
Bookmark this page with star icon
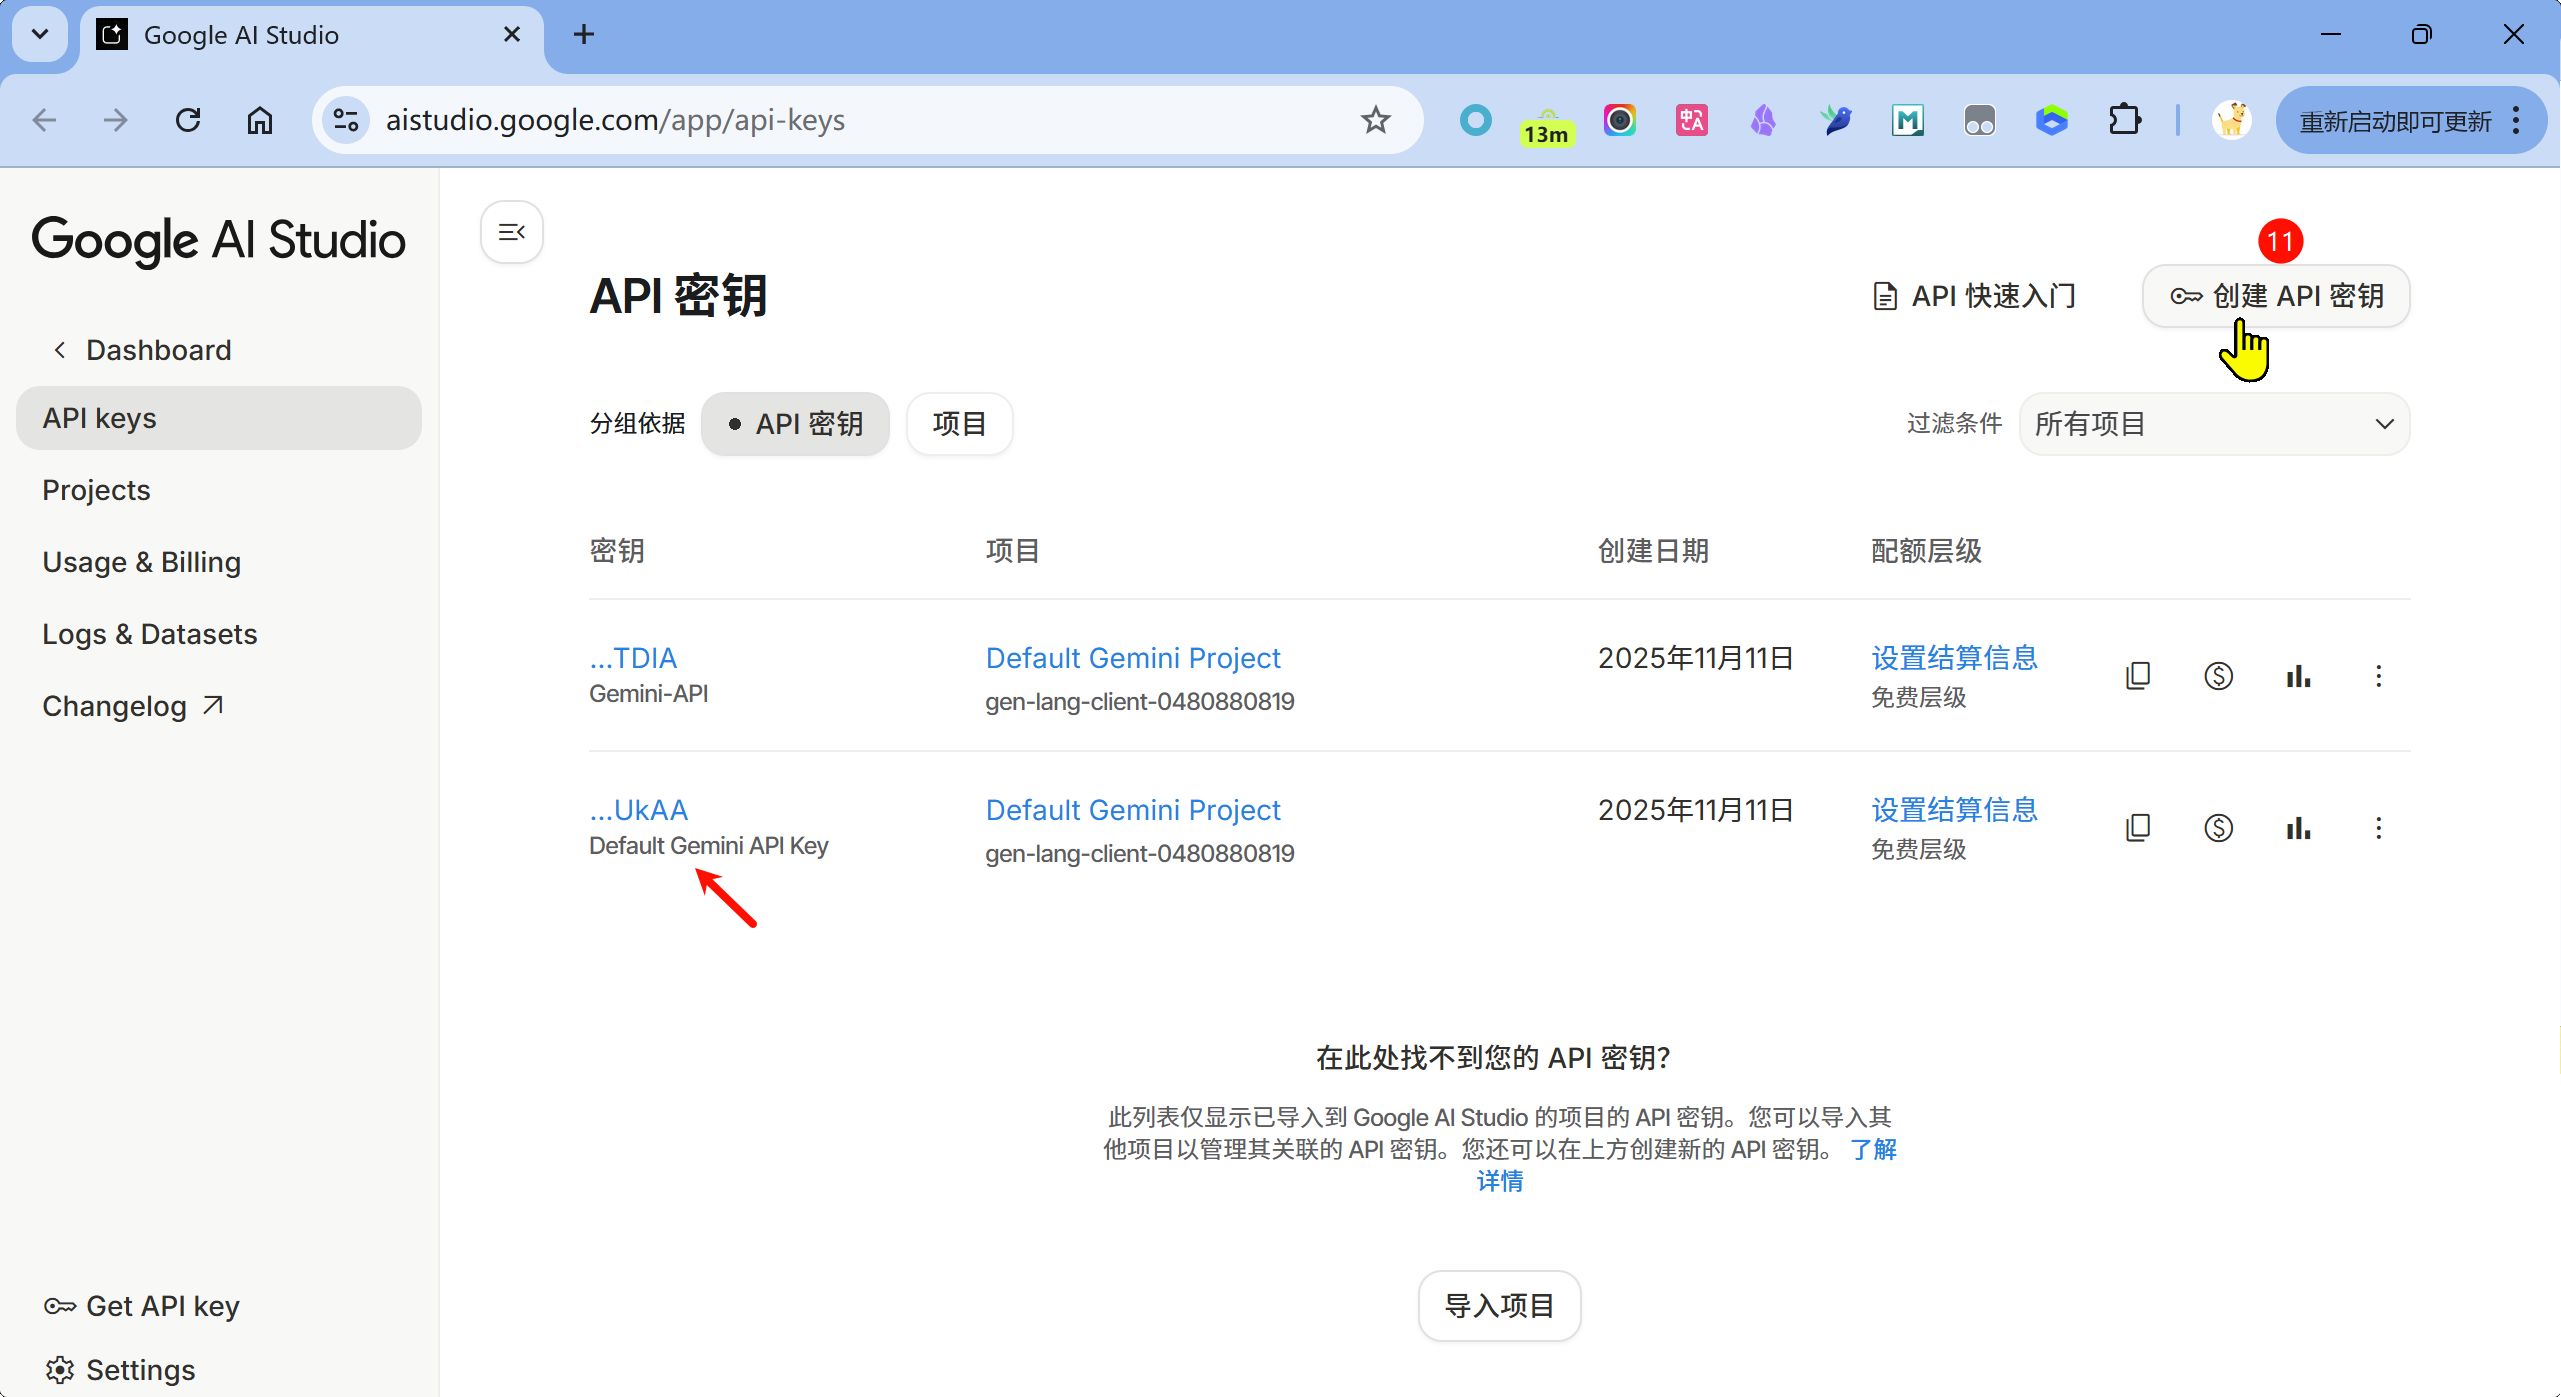(1376, 120)
